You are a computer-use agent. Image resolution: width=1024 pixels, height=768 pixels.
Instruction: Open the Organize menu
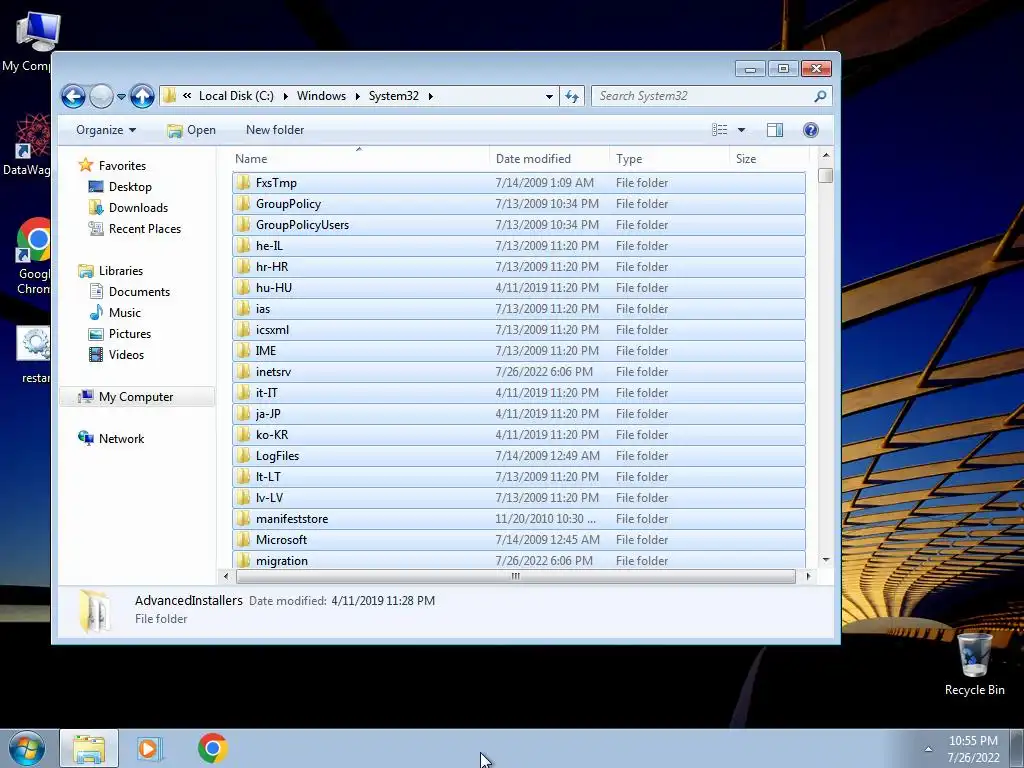(106, 130)
